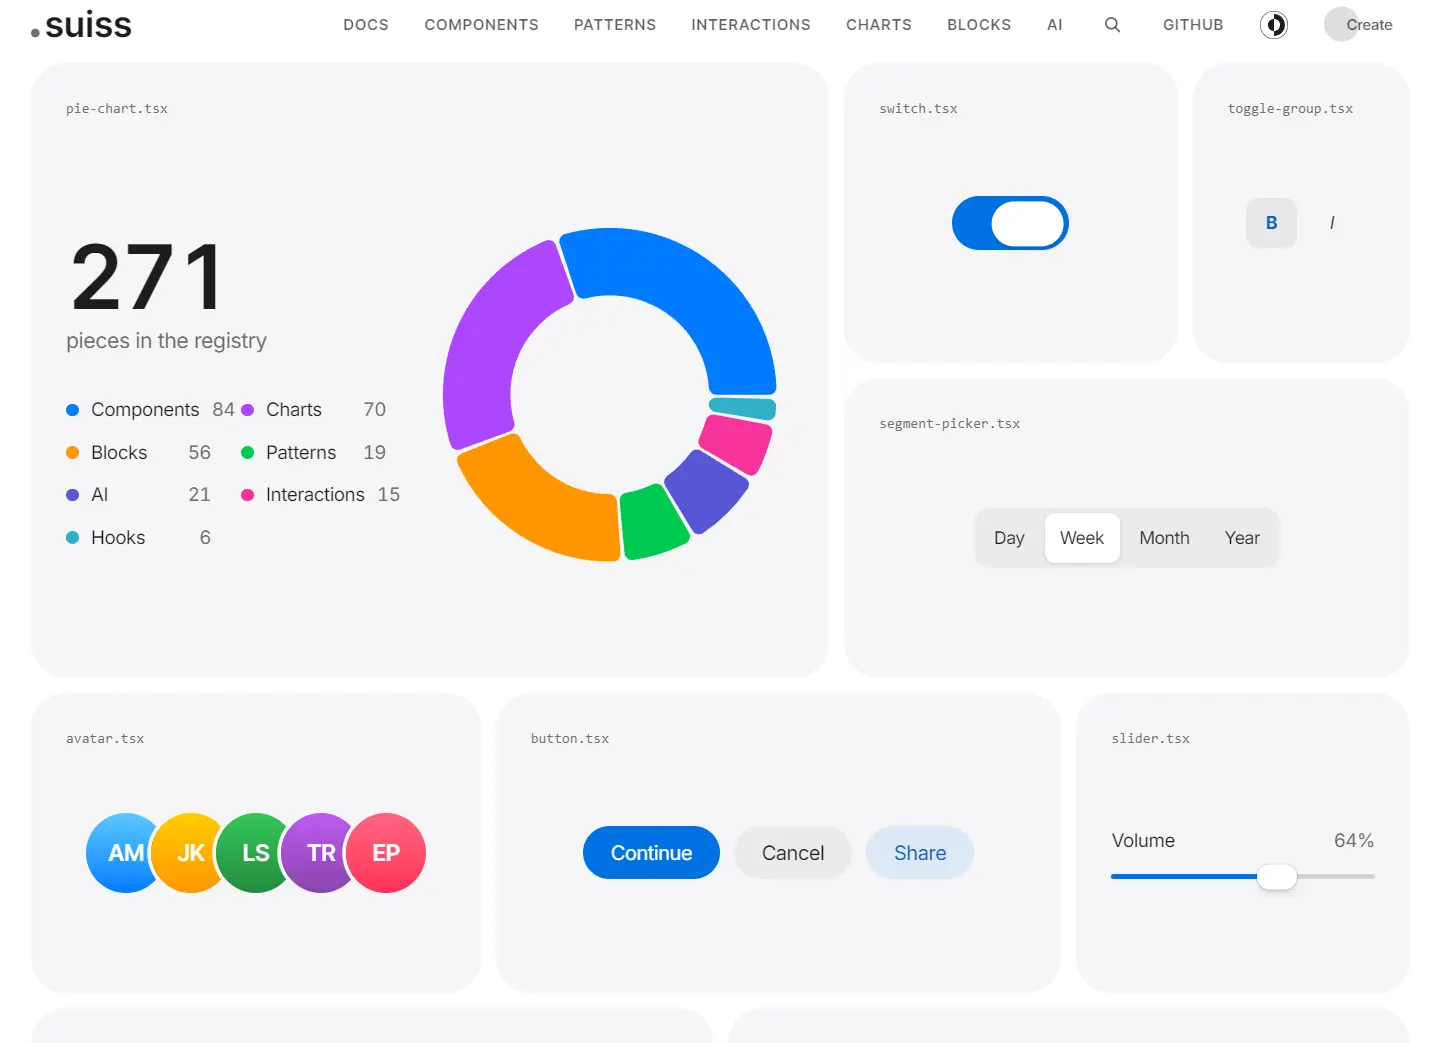
Task: Click the "toggle-group.tsx" file label
Action: 1290,109
